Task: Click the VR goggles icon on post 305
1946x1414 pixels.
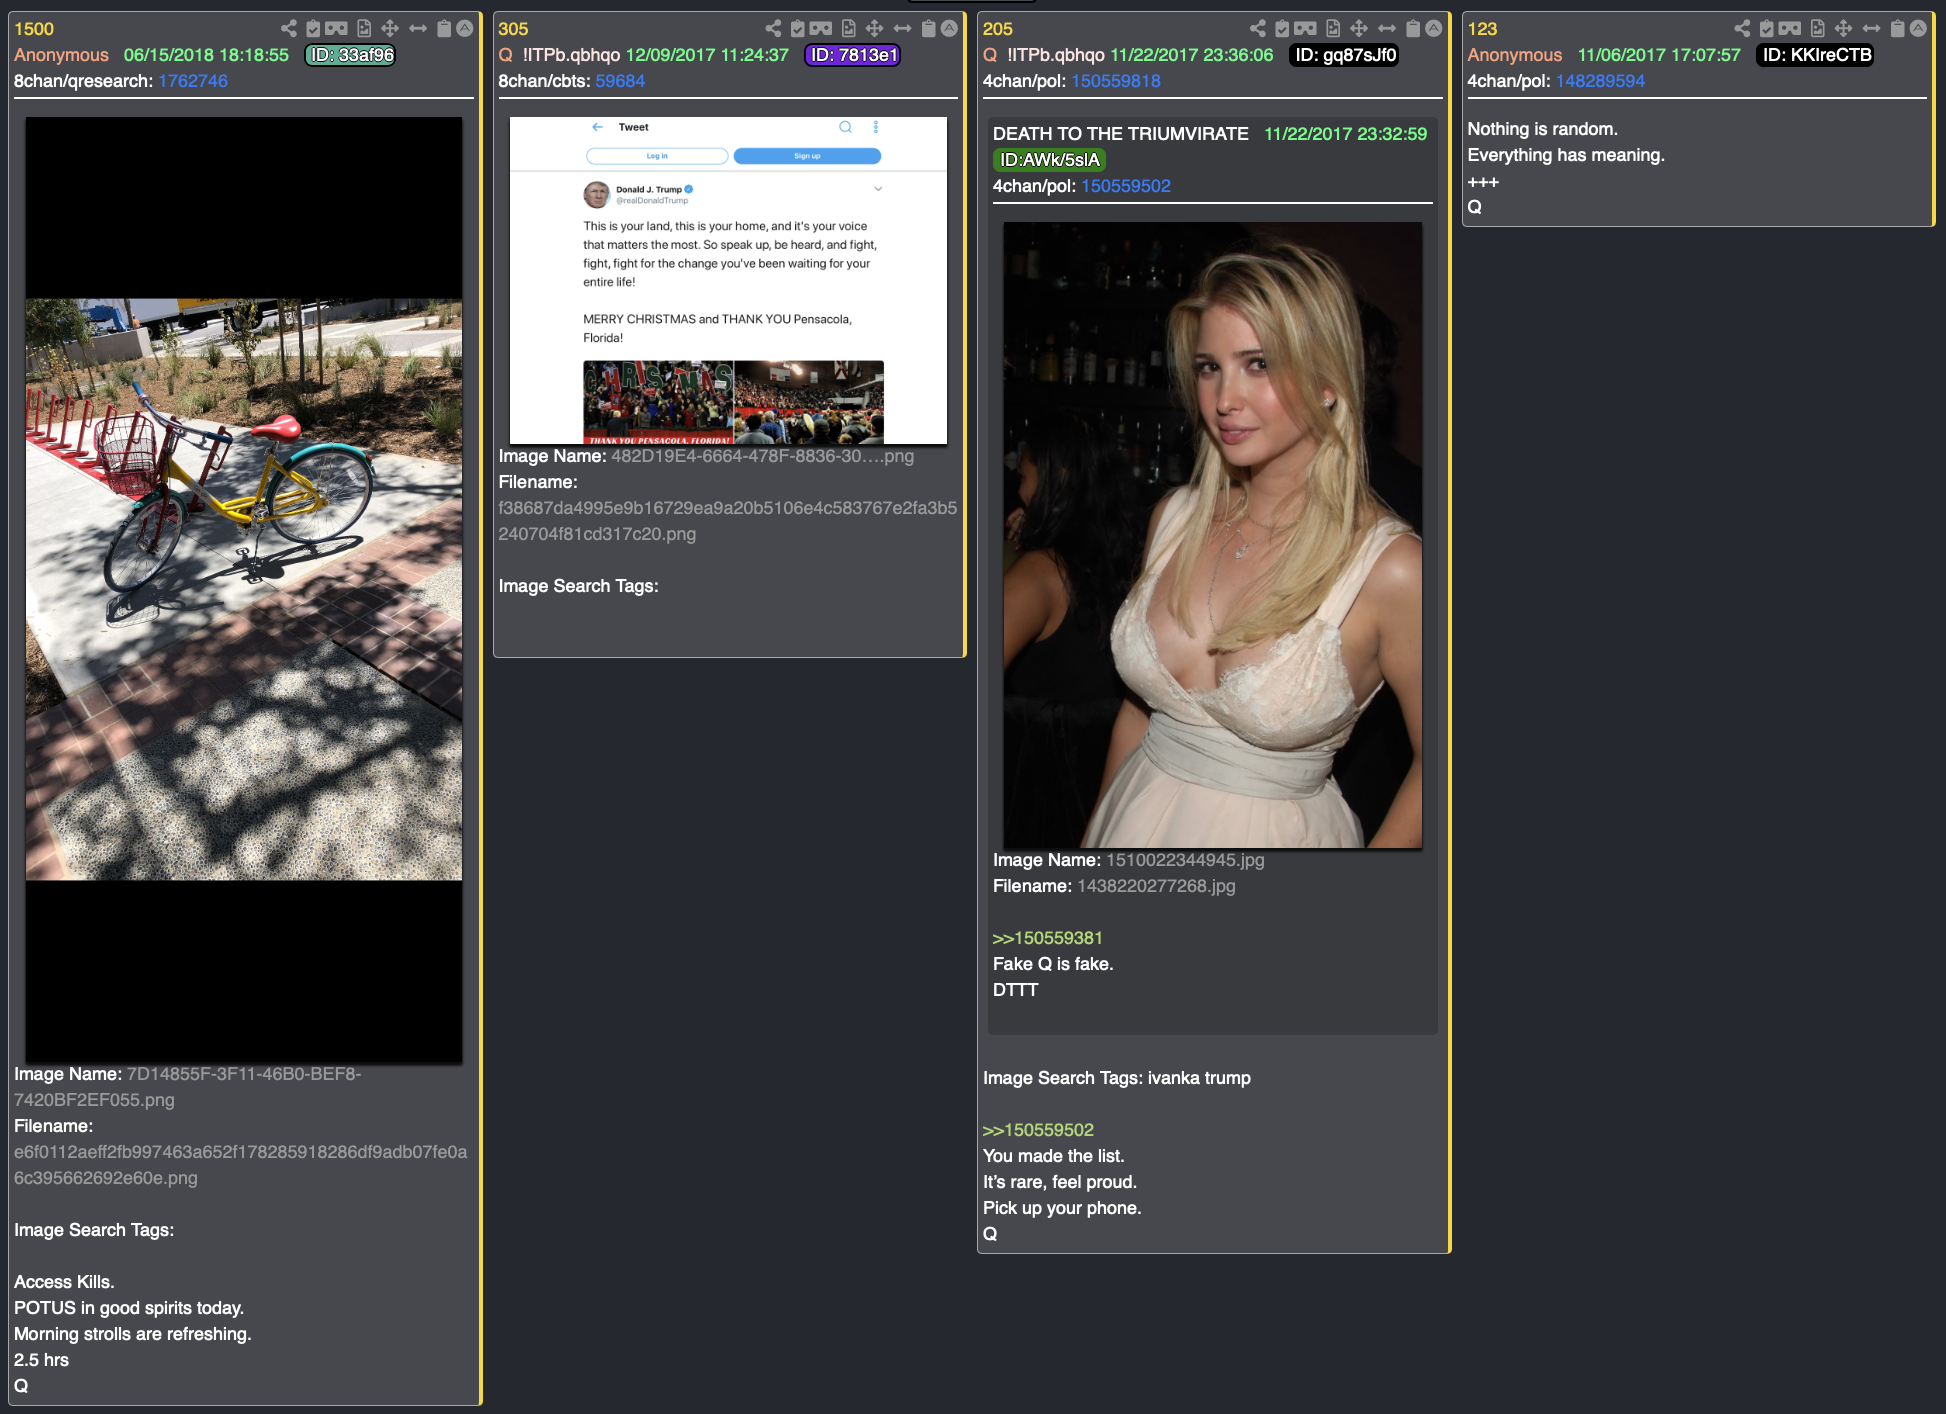Action: (821, 28)
